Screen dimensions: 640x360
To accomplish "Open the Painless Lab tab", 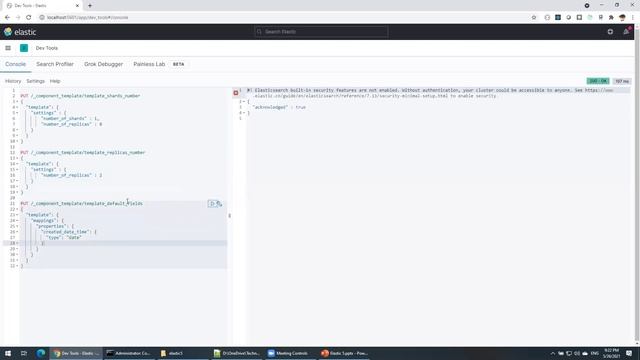I will (149, 64).
